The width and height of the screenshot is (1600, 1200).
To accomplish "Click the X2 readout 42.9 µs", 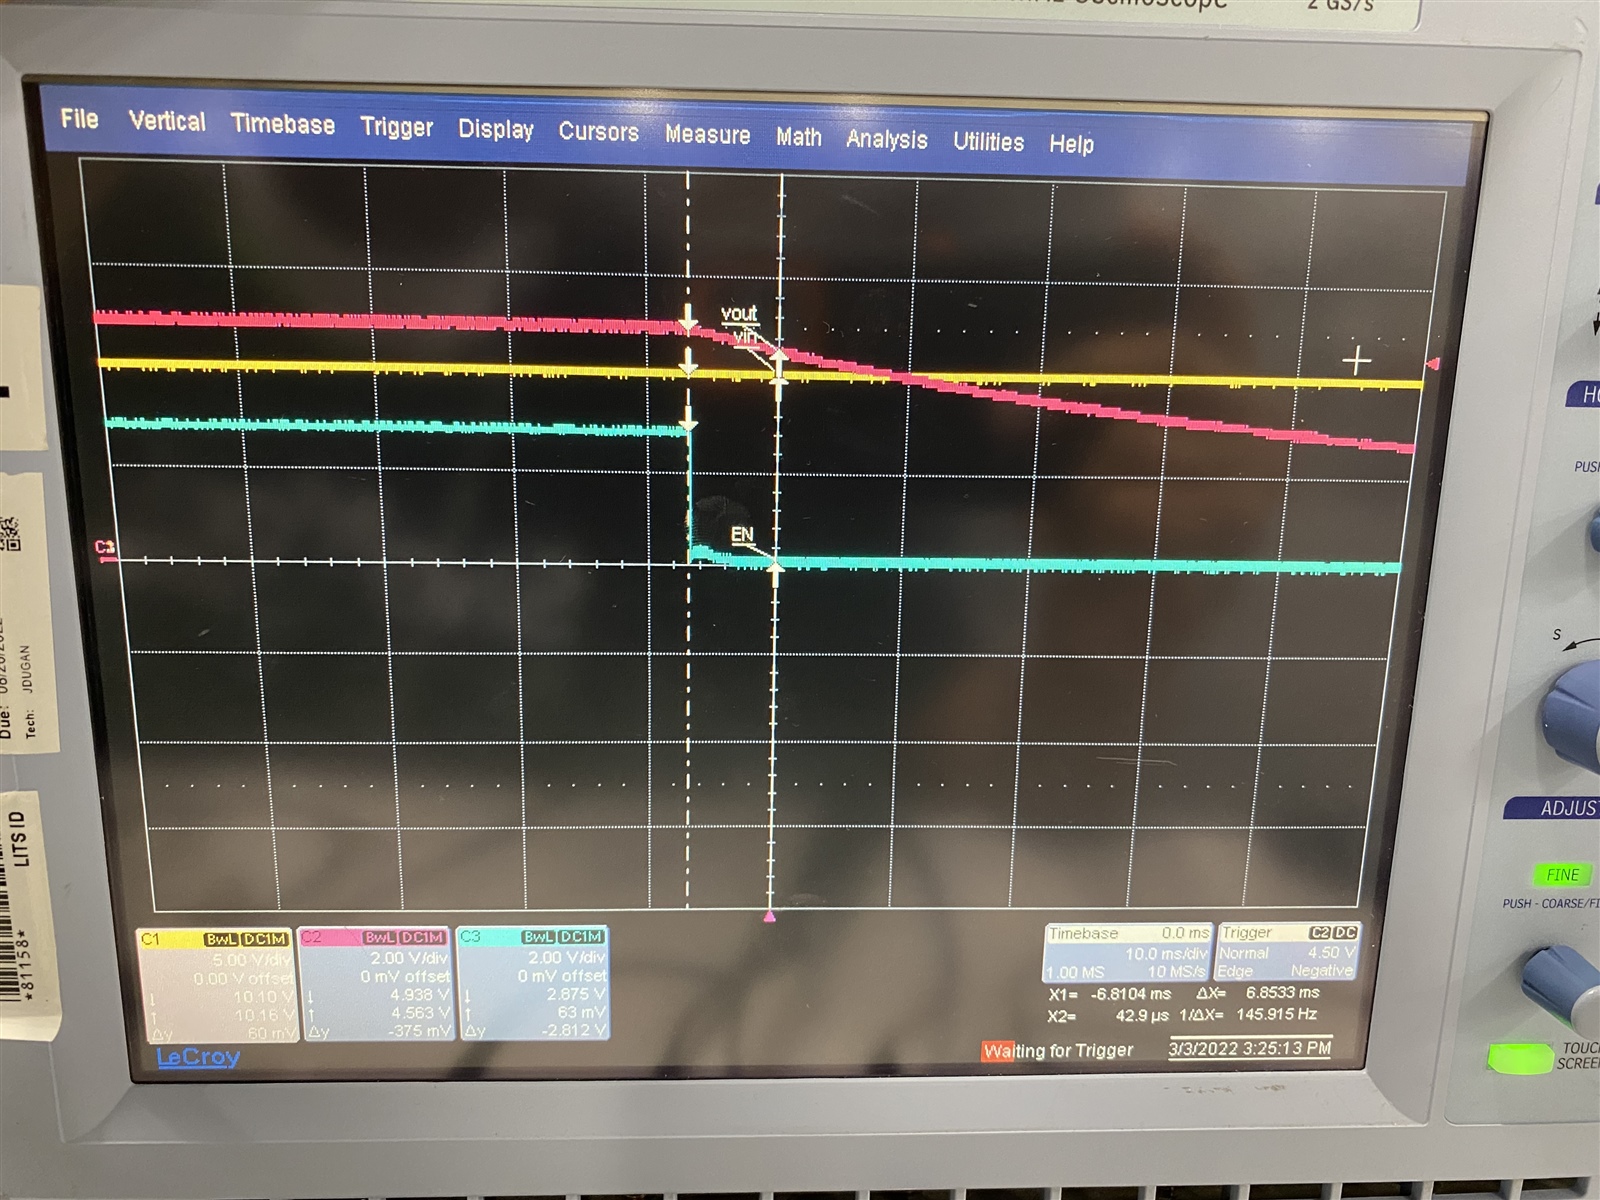I will point(1143,1016).
